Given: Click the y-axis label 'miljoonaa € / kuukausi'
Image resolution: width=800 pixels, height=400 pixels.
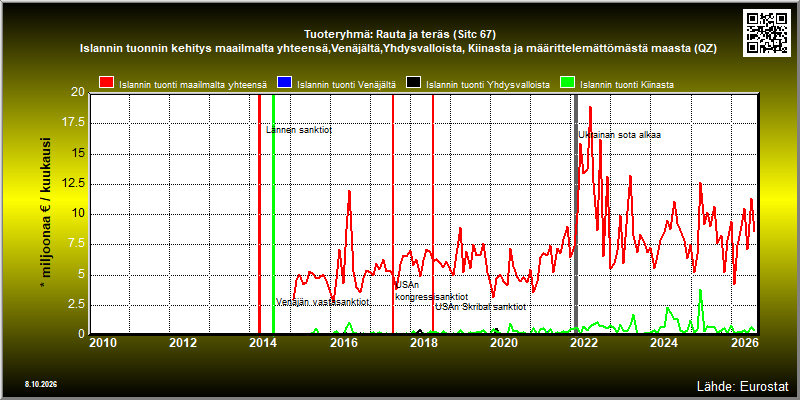Looking at the screenshot, I should (45, 213).
